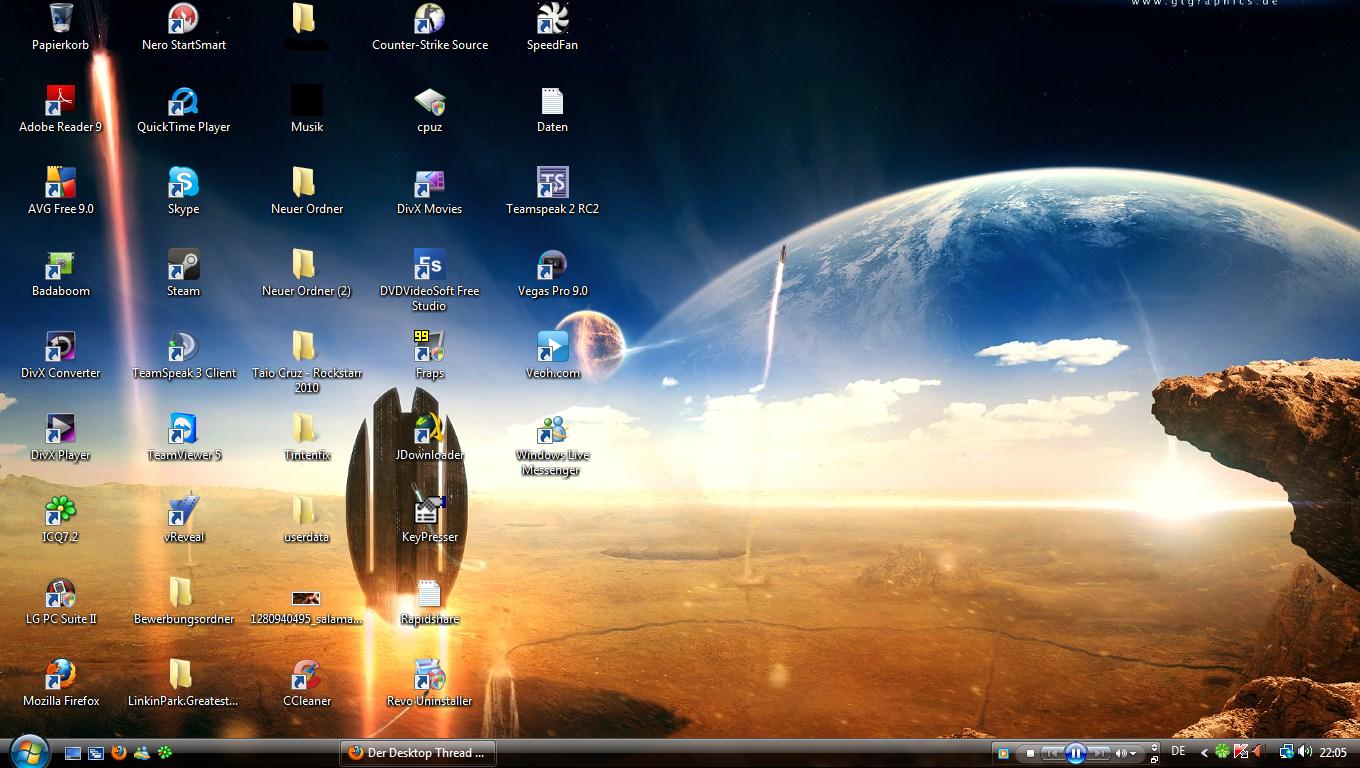The image size is (1360, 768).
Task: Open the DE language bar selector
Action: (x=1178, y=751)
